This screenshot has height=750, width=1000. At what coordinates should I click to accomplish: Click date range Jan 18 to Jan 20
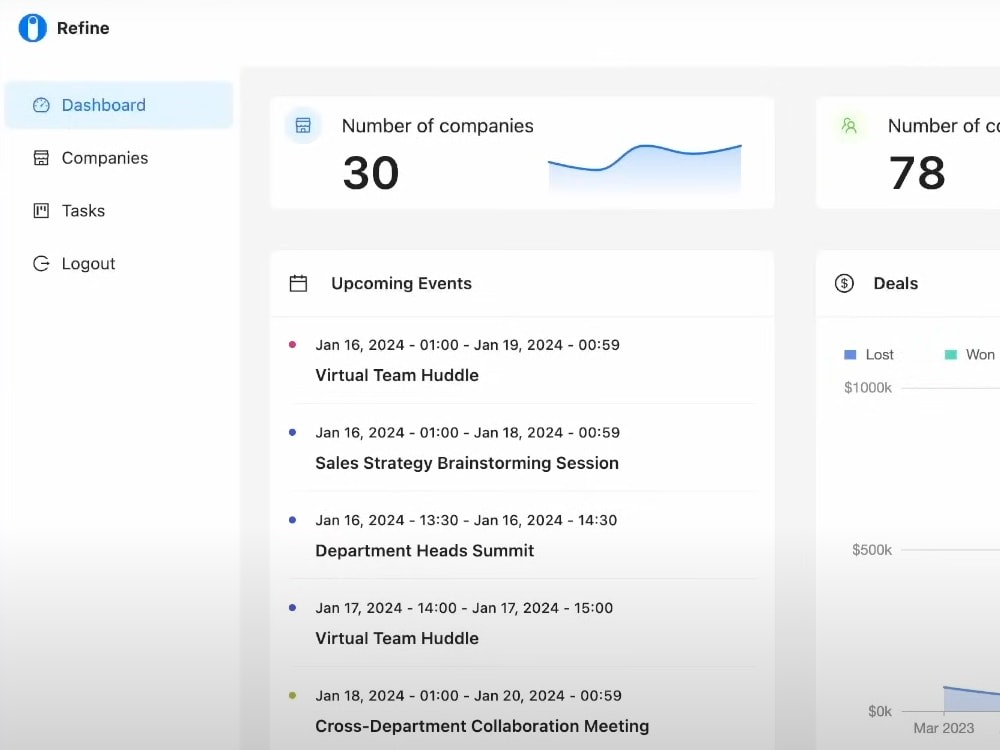[469, 696]
